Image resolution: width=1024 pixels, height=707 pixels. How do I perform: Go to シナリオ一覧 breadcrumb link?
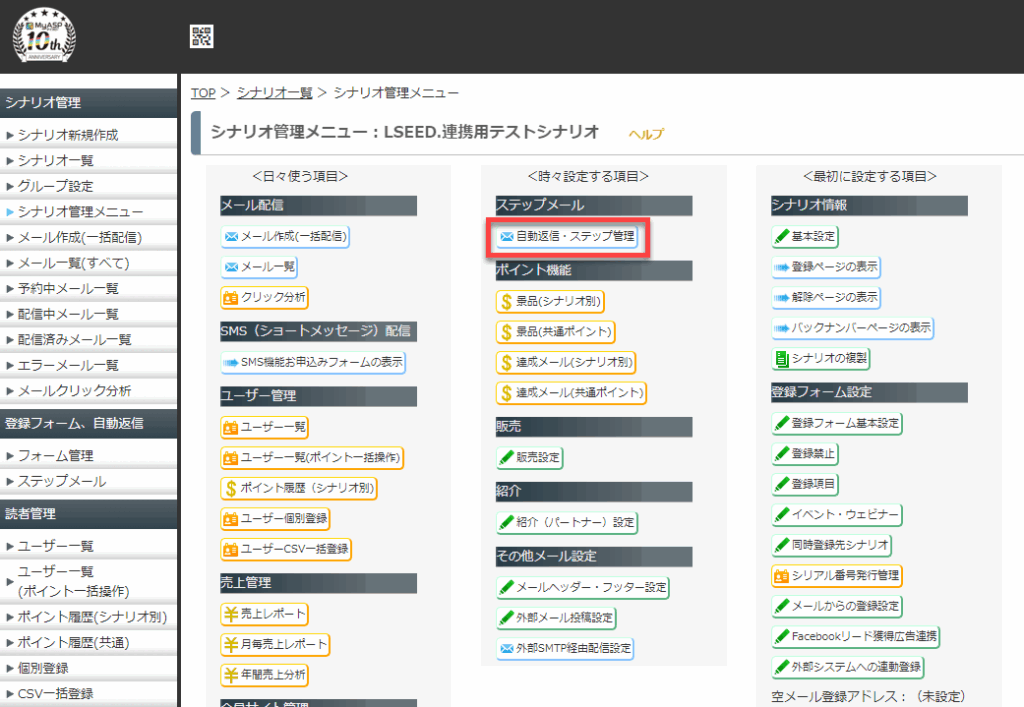[274, 93]
